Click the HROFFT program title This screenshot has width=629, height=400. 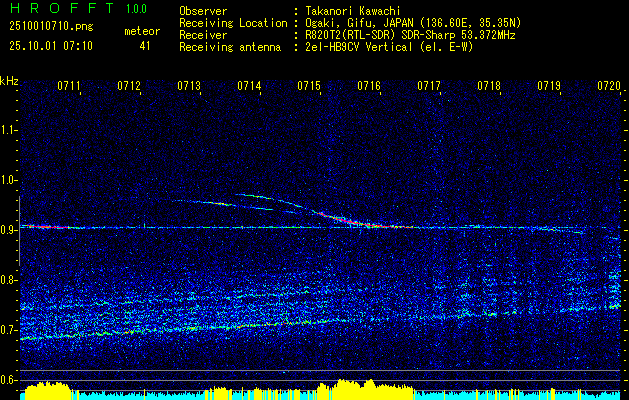click(x=62, y=8)
